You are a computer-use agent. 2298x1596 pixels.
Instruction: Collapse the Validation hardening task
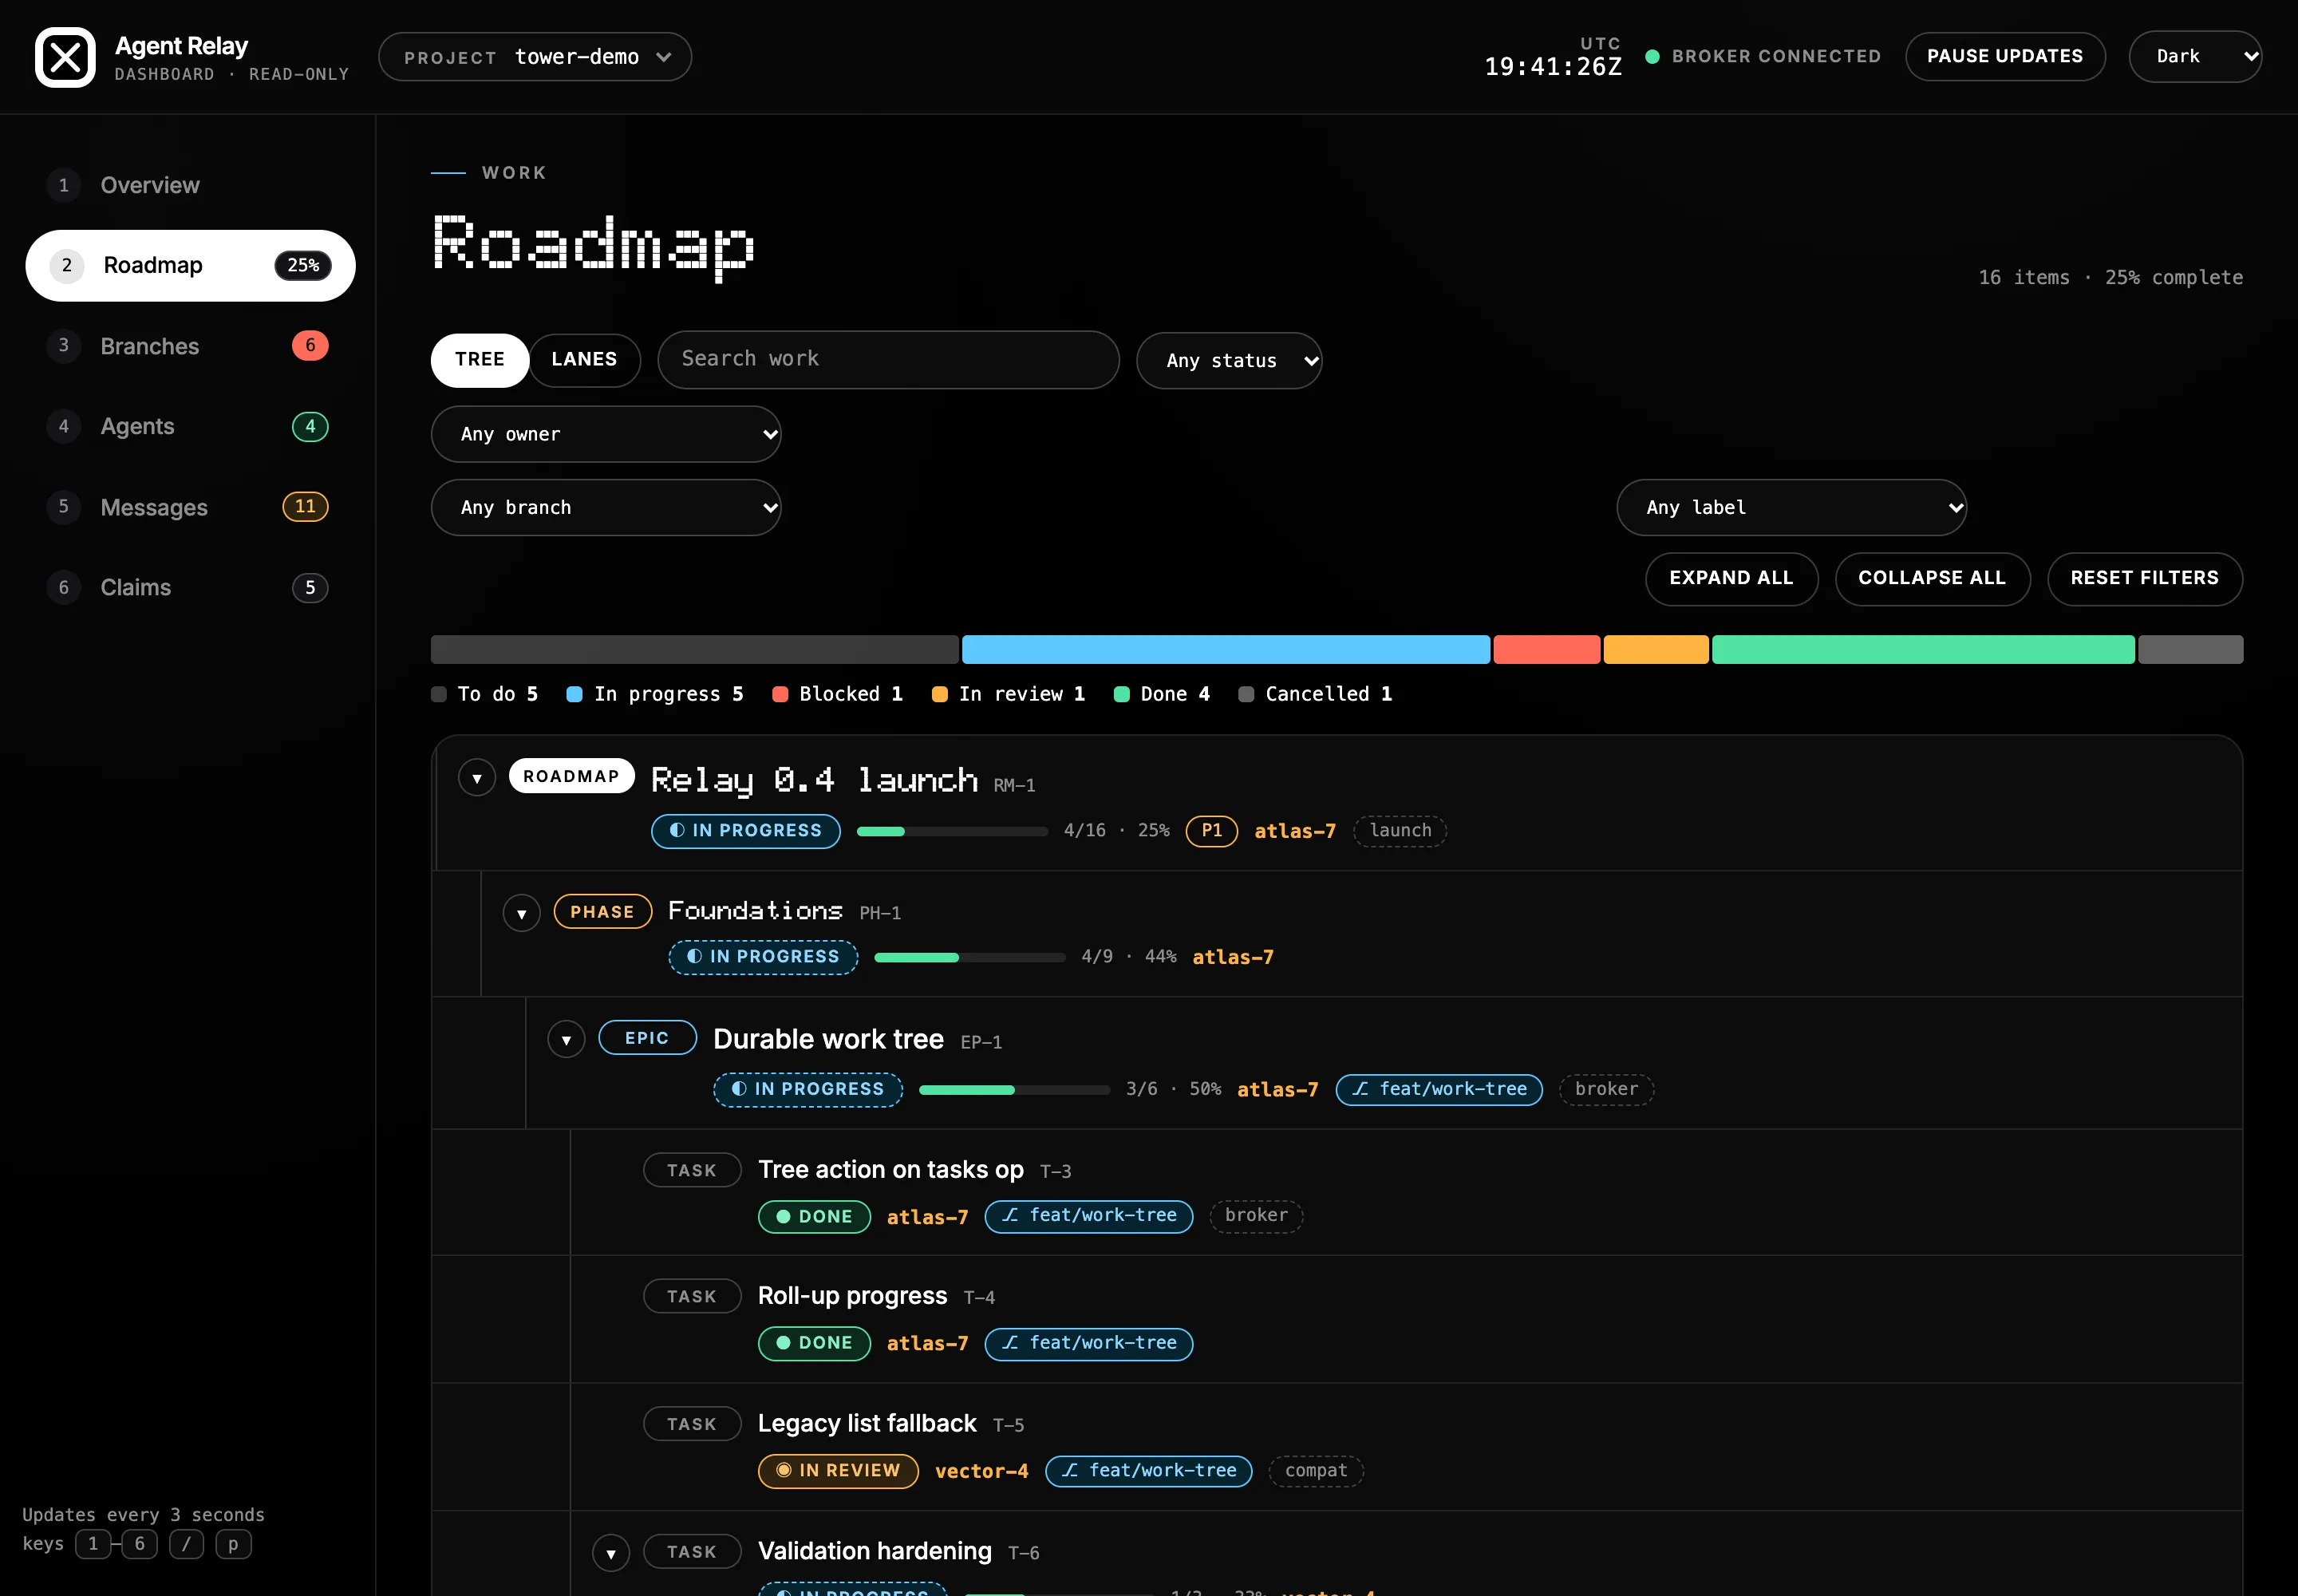pyautogui.click(x=611, y=1553)
